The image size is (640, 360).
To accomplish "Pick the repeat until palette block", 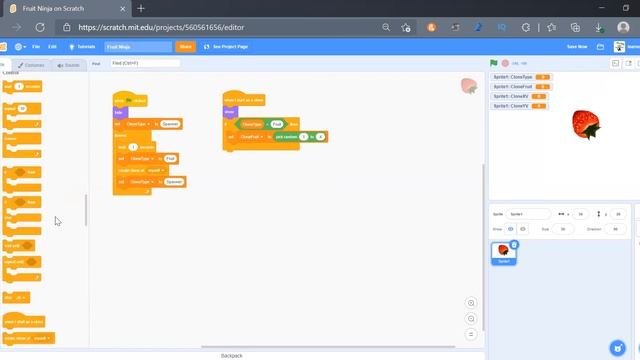I will [22, 268].
